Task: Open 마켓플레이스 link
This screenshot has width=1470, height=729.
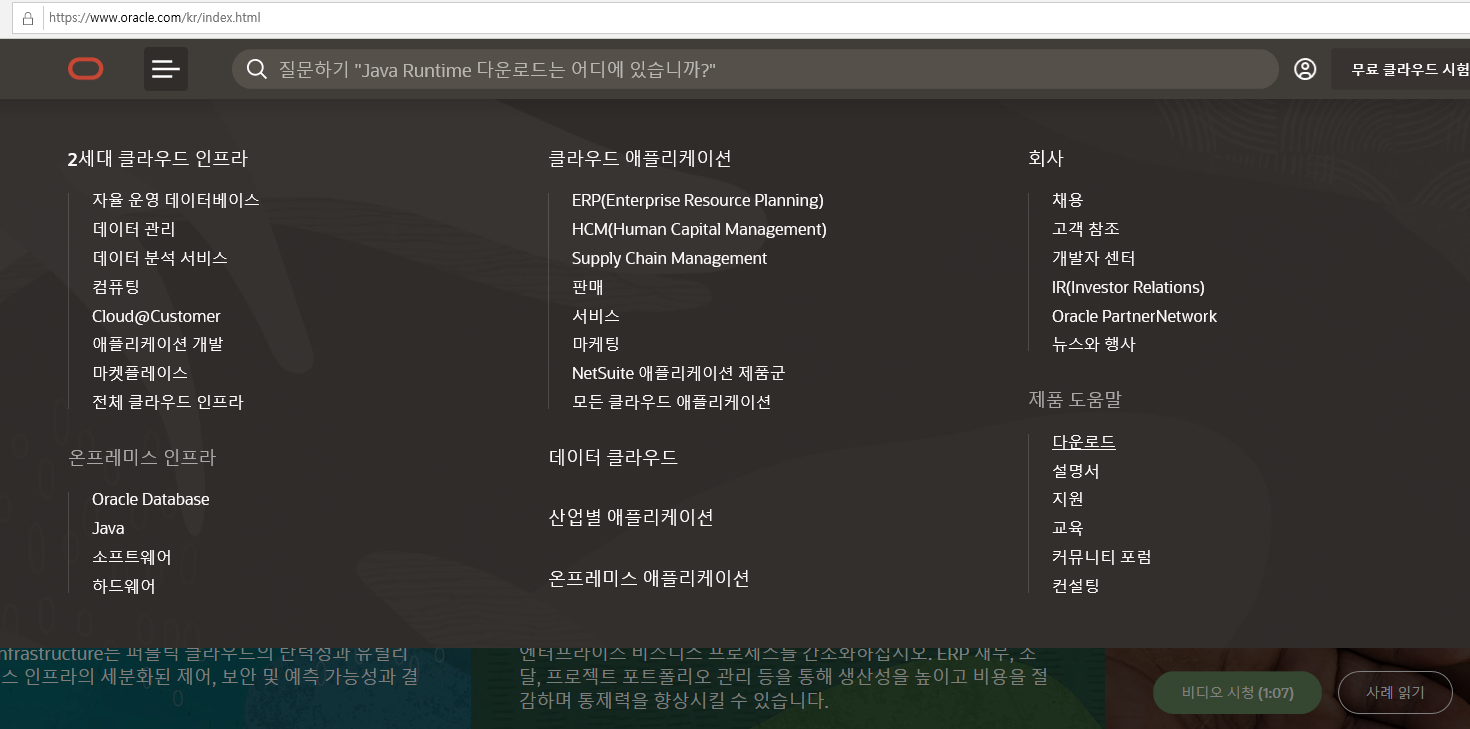Action: pyautogui.click(x=140, y=373)
